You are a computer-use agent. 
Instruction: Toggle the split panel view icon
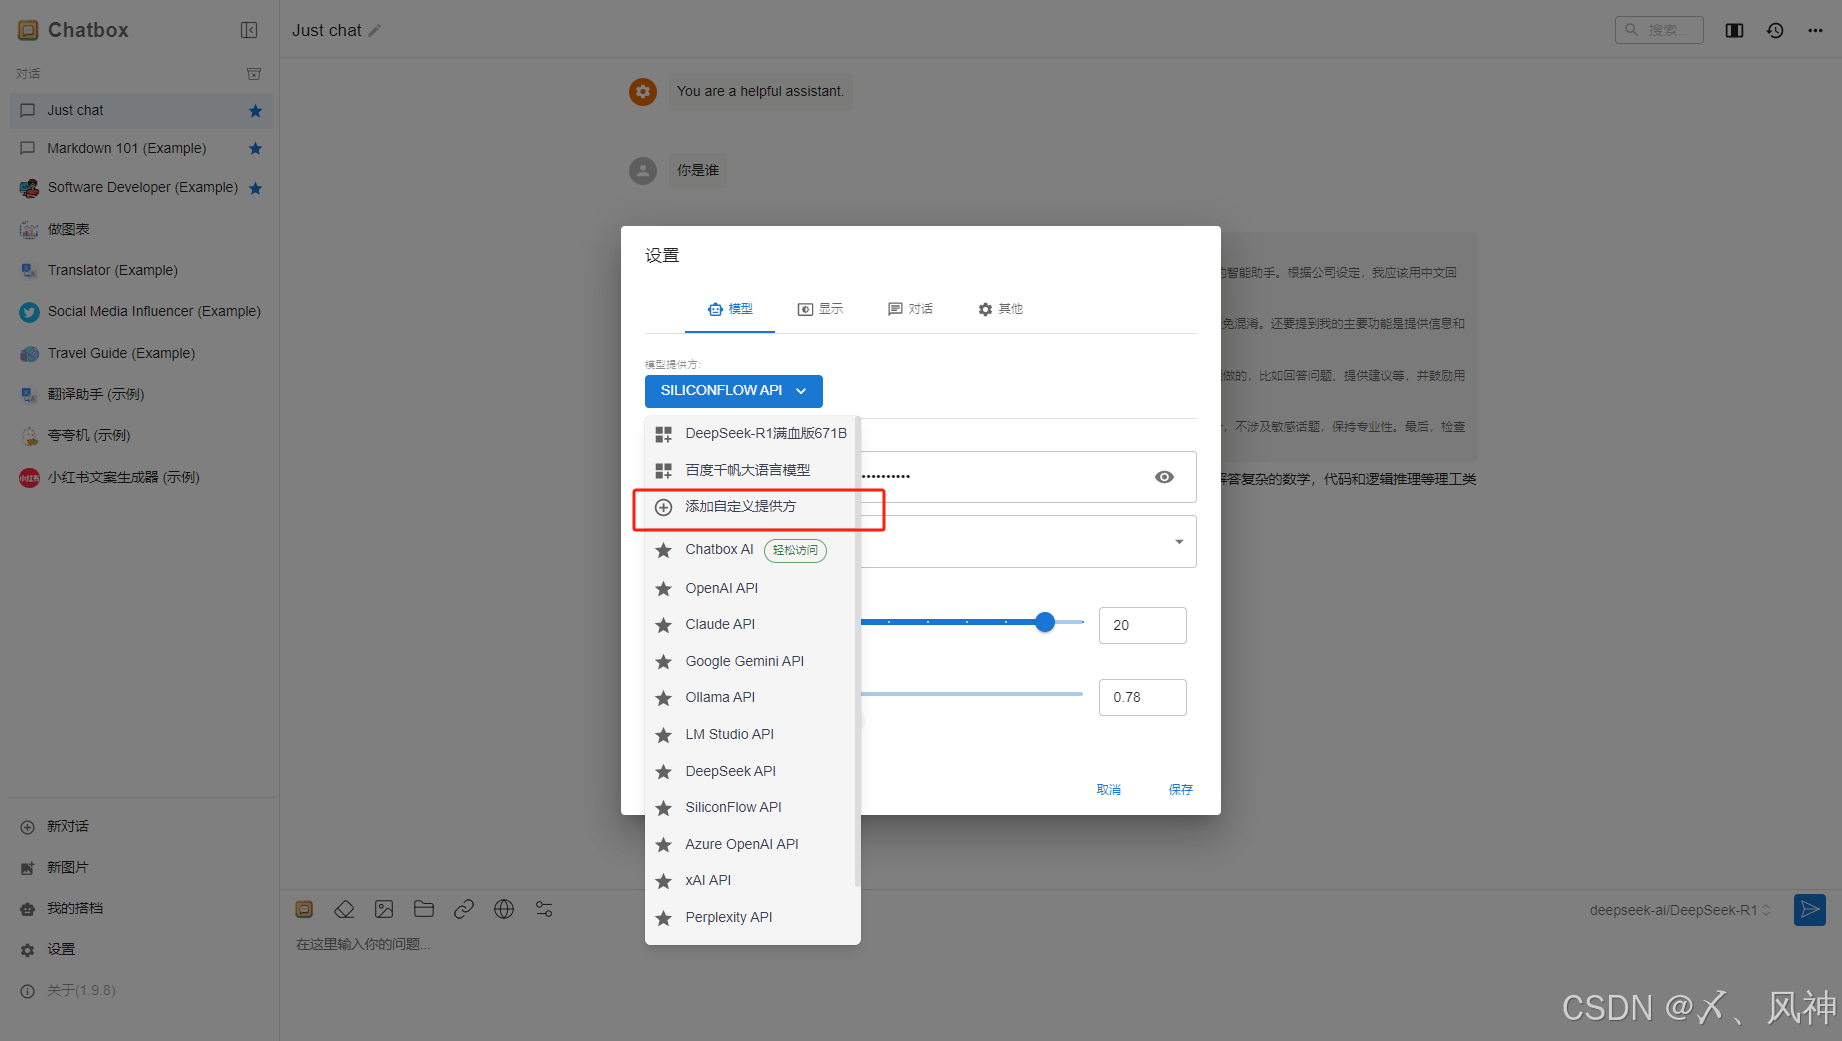pyautogui.click(x=1734, y=30)
